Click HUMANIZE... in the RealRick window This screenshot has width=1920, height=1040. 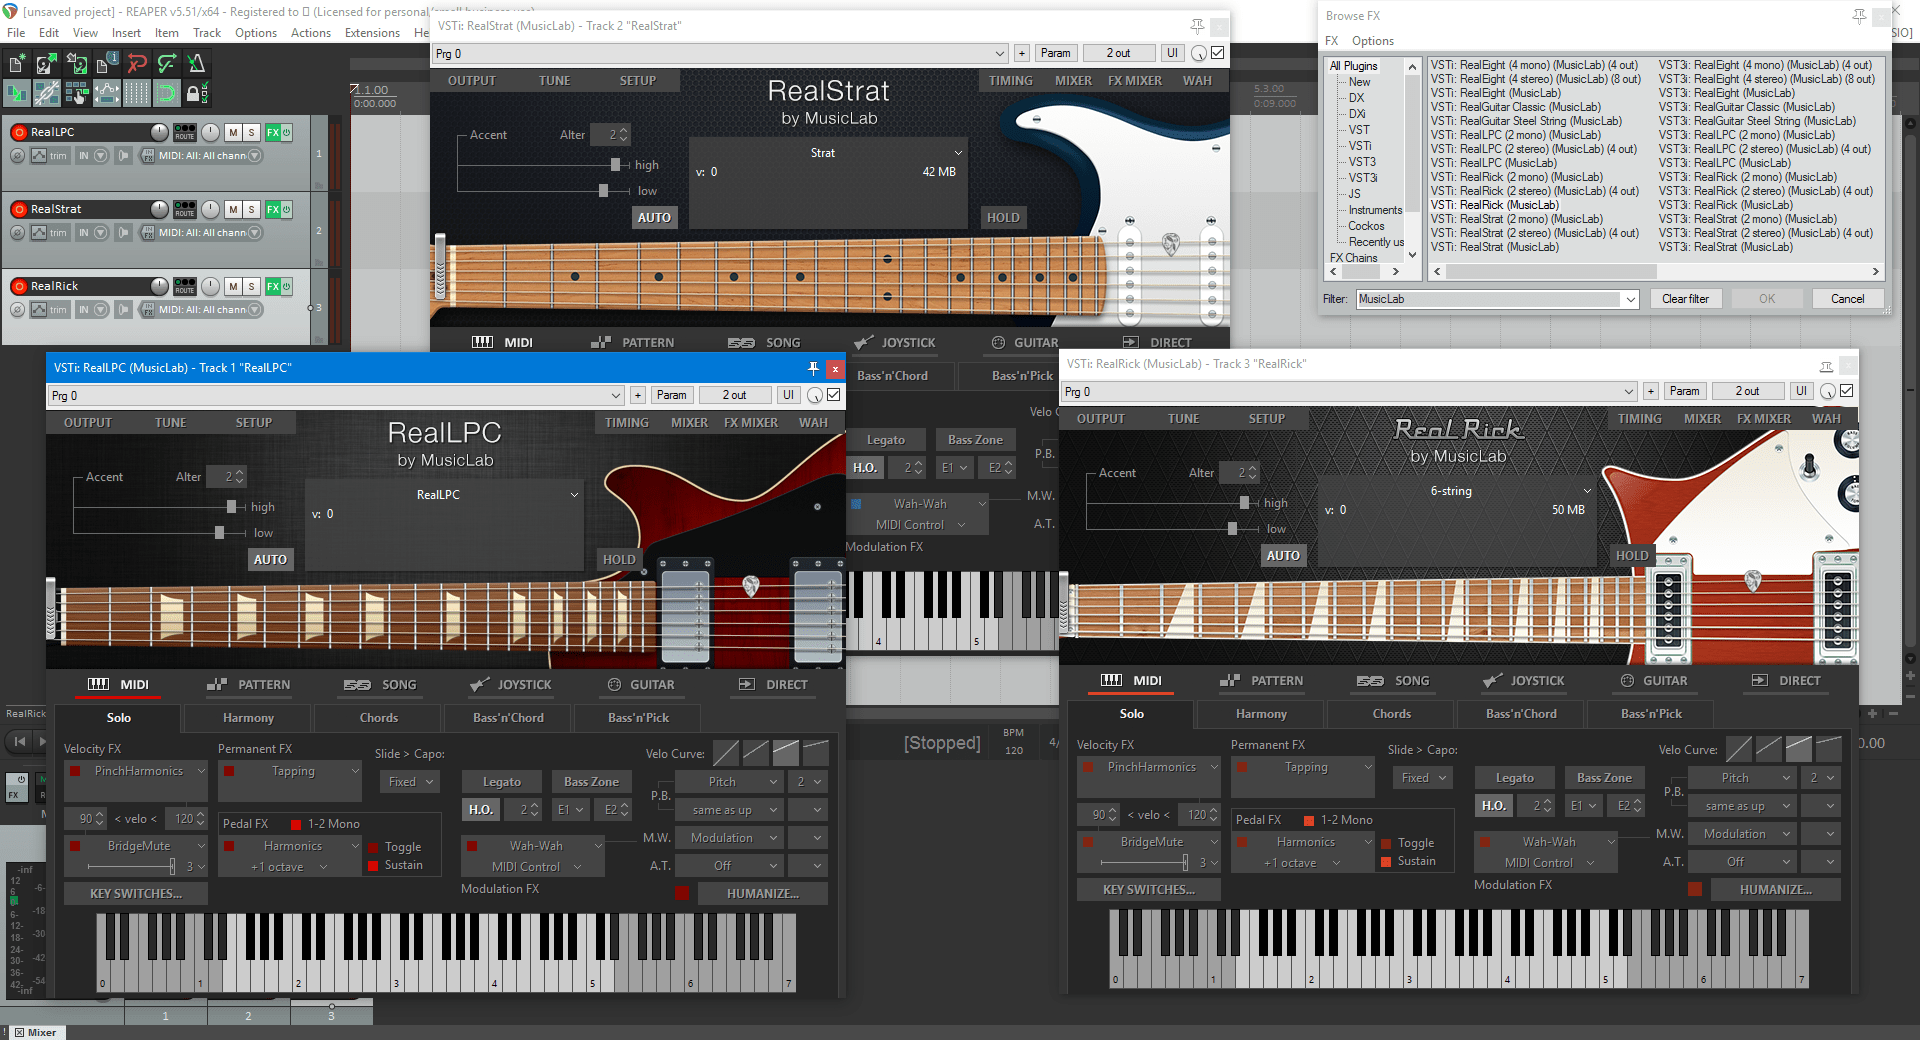[1775, 890]
